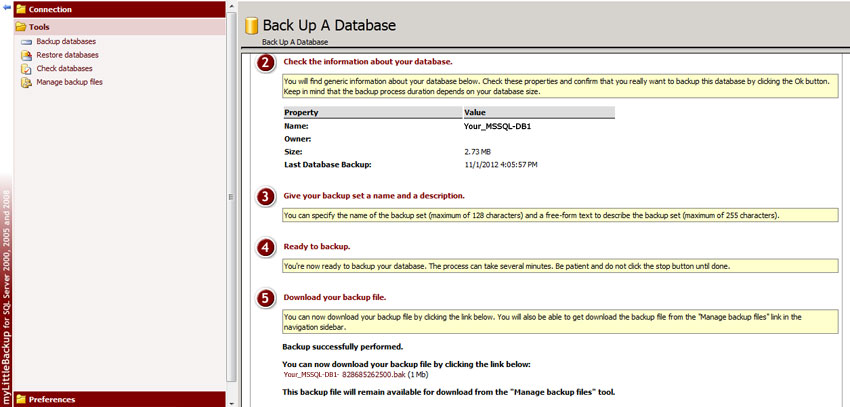Click the sidebar scrollbar down arrow

click(x=231, y=403)
